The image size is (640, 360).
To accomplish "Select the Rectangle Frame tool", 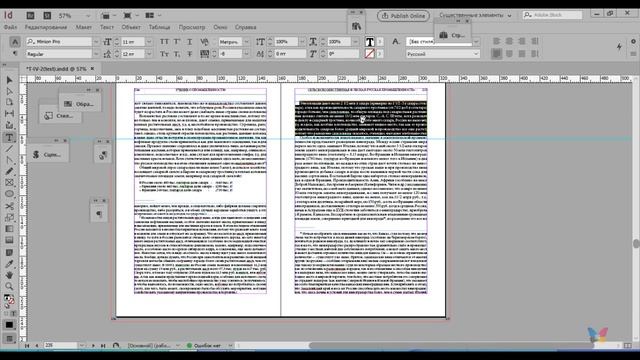I will click(9, 183).
